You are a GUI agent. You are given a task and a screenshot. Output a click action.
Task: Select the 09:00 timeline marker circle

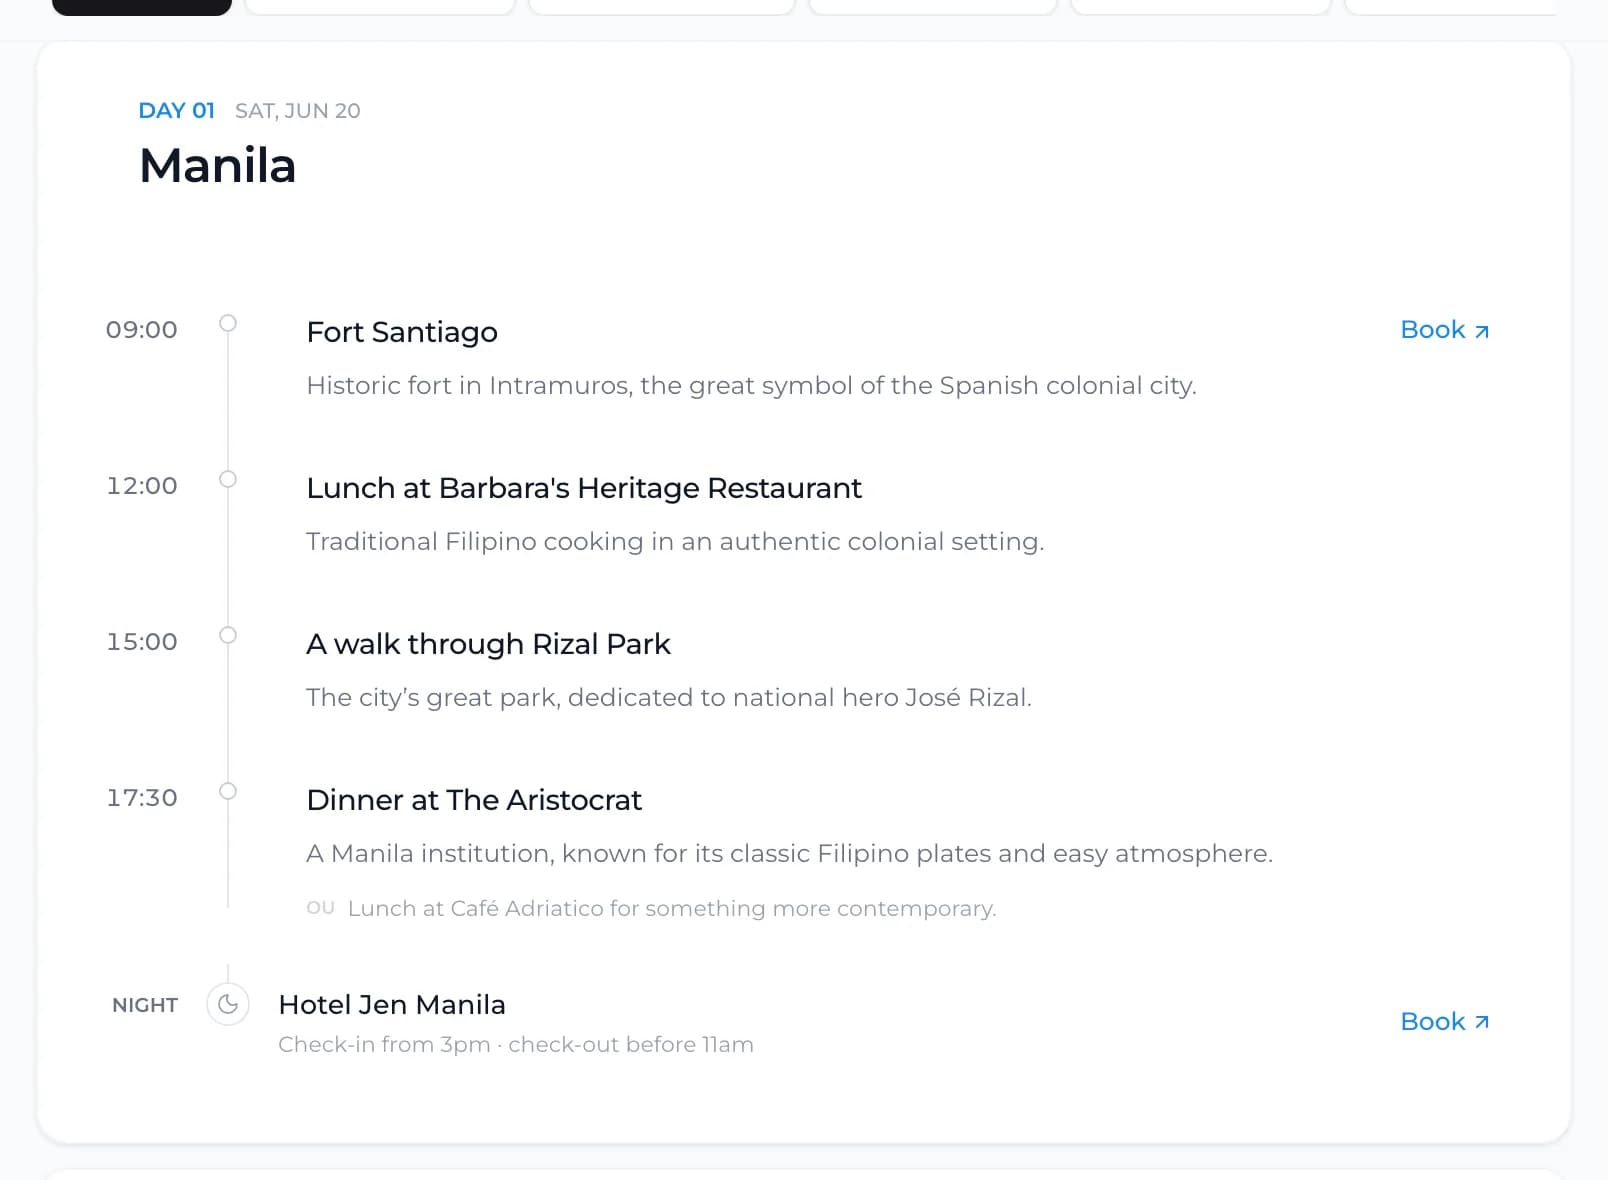[228, 323]
